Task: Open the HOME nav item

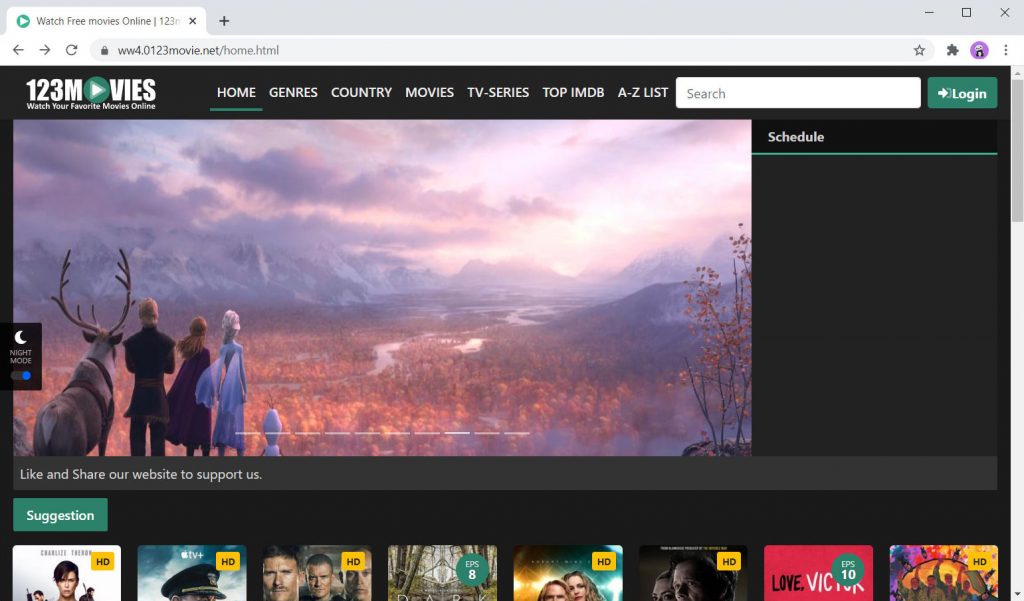Action: 236,93
